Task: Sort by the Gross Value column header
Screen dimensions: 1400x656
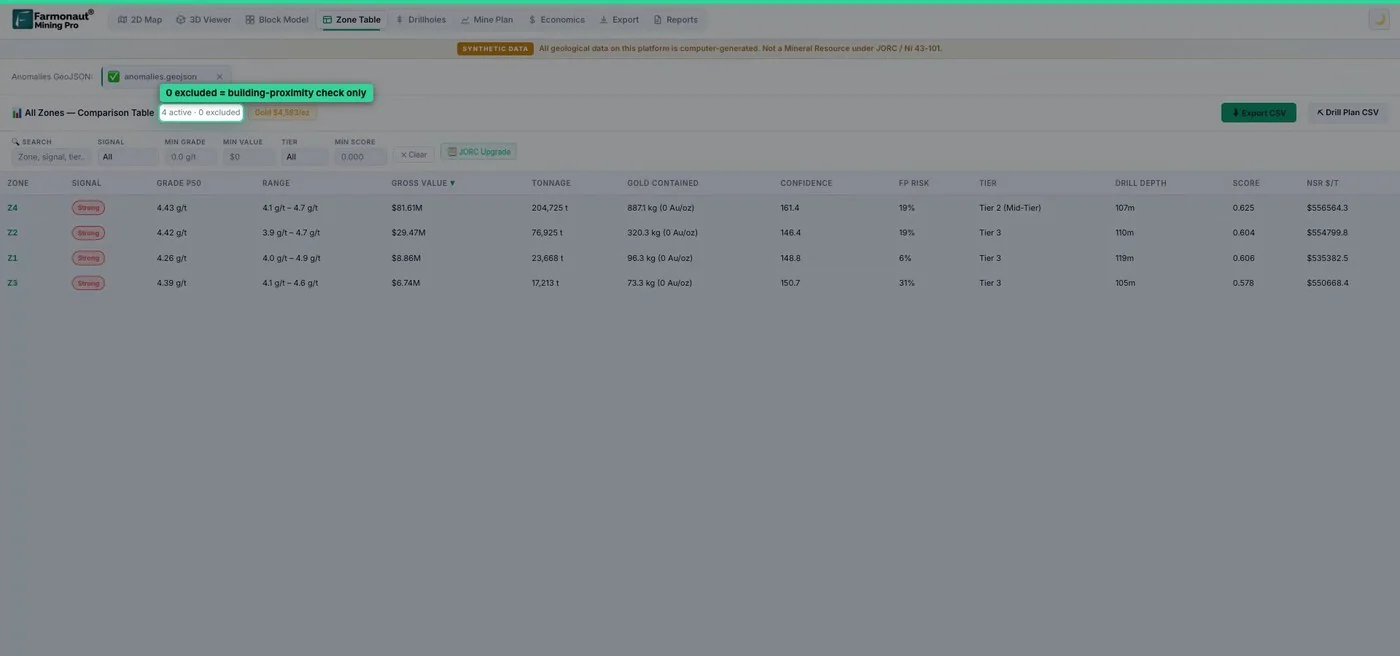Action: [423, 183]
